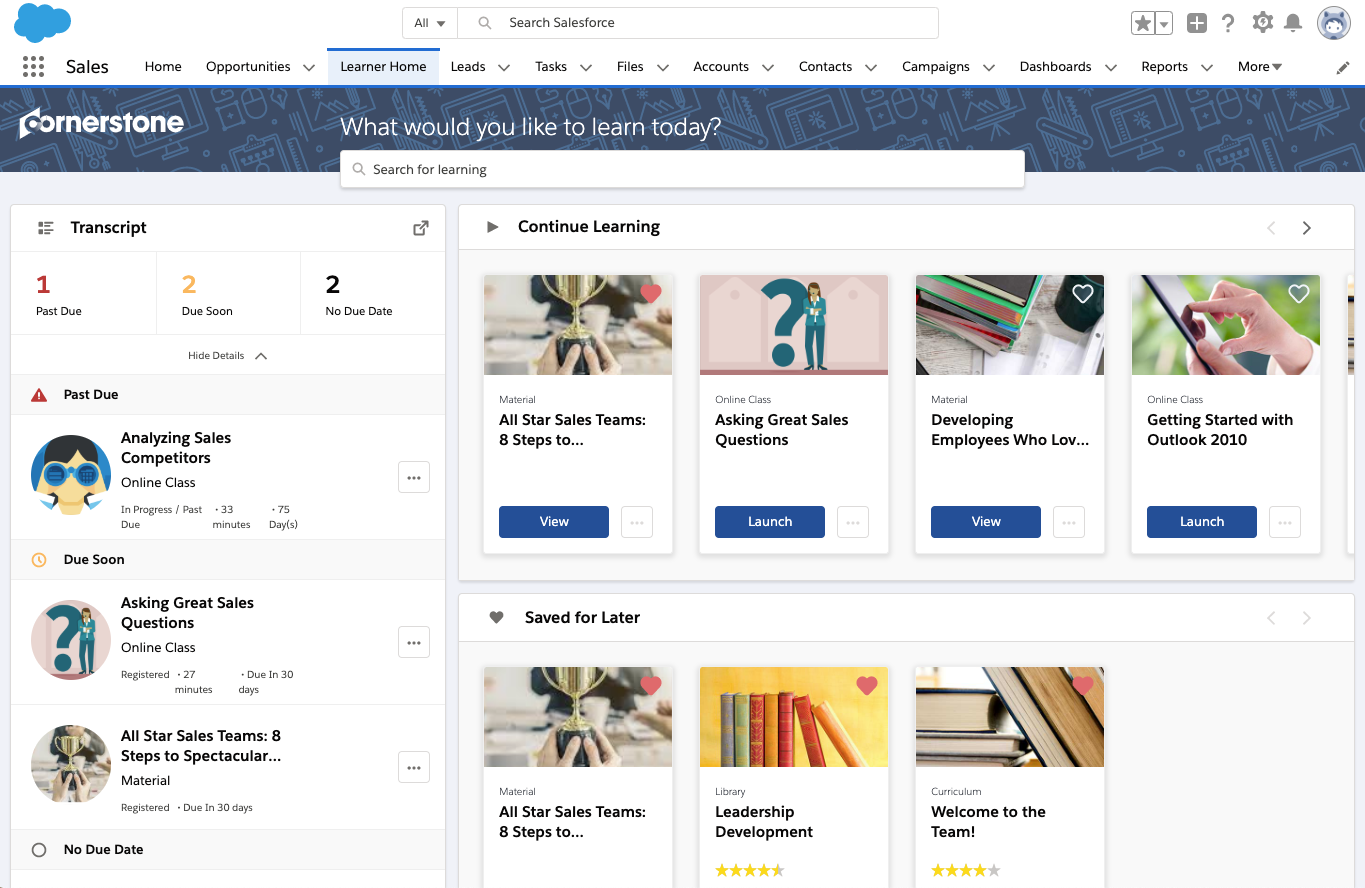The width and height of the screenshot is (1365, 888).
Task: Toggle the heart on 'Getting Started with Outlook 2010'
Action: (1299, 293)
